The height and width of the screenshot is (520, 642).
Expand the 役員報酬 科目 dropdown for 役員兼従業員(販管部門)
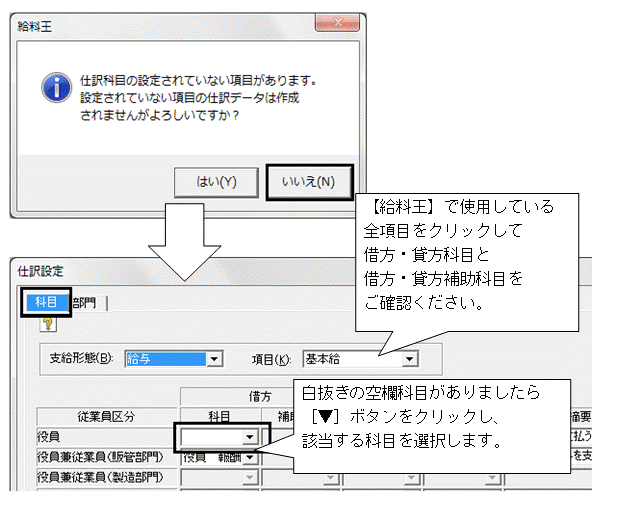coord(250,457)
